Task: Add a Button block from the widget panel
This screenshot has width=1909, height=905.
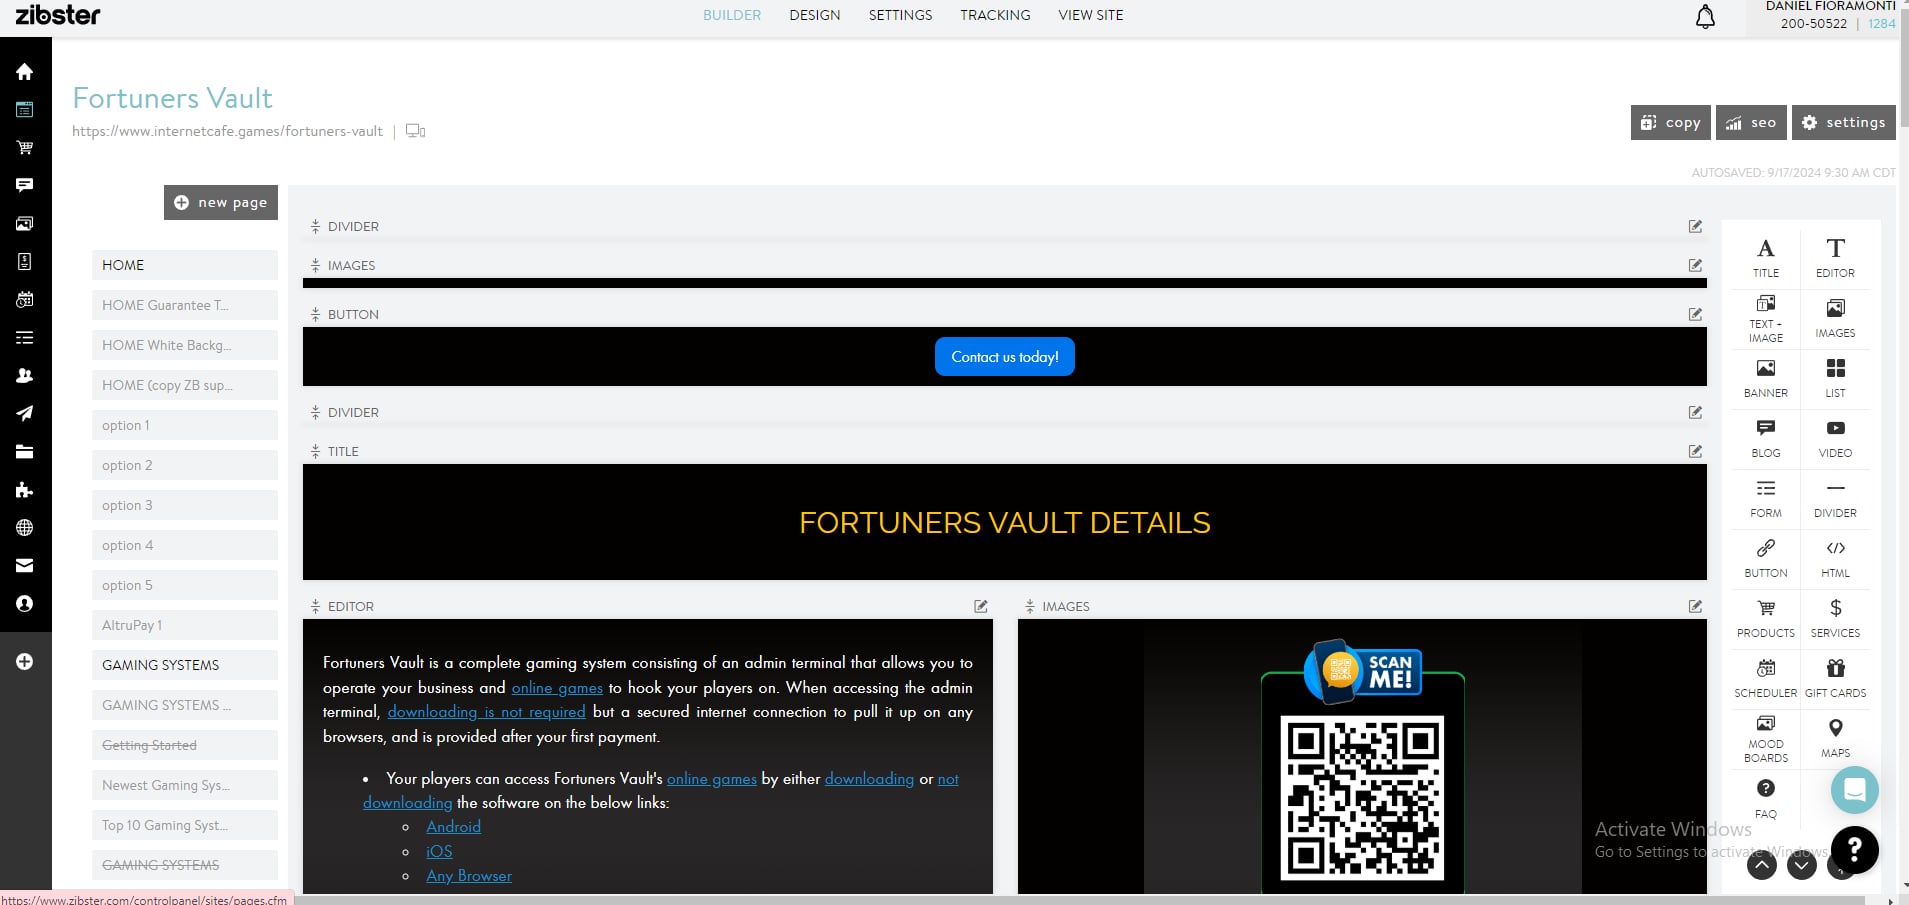Action: [1766, 558]
